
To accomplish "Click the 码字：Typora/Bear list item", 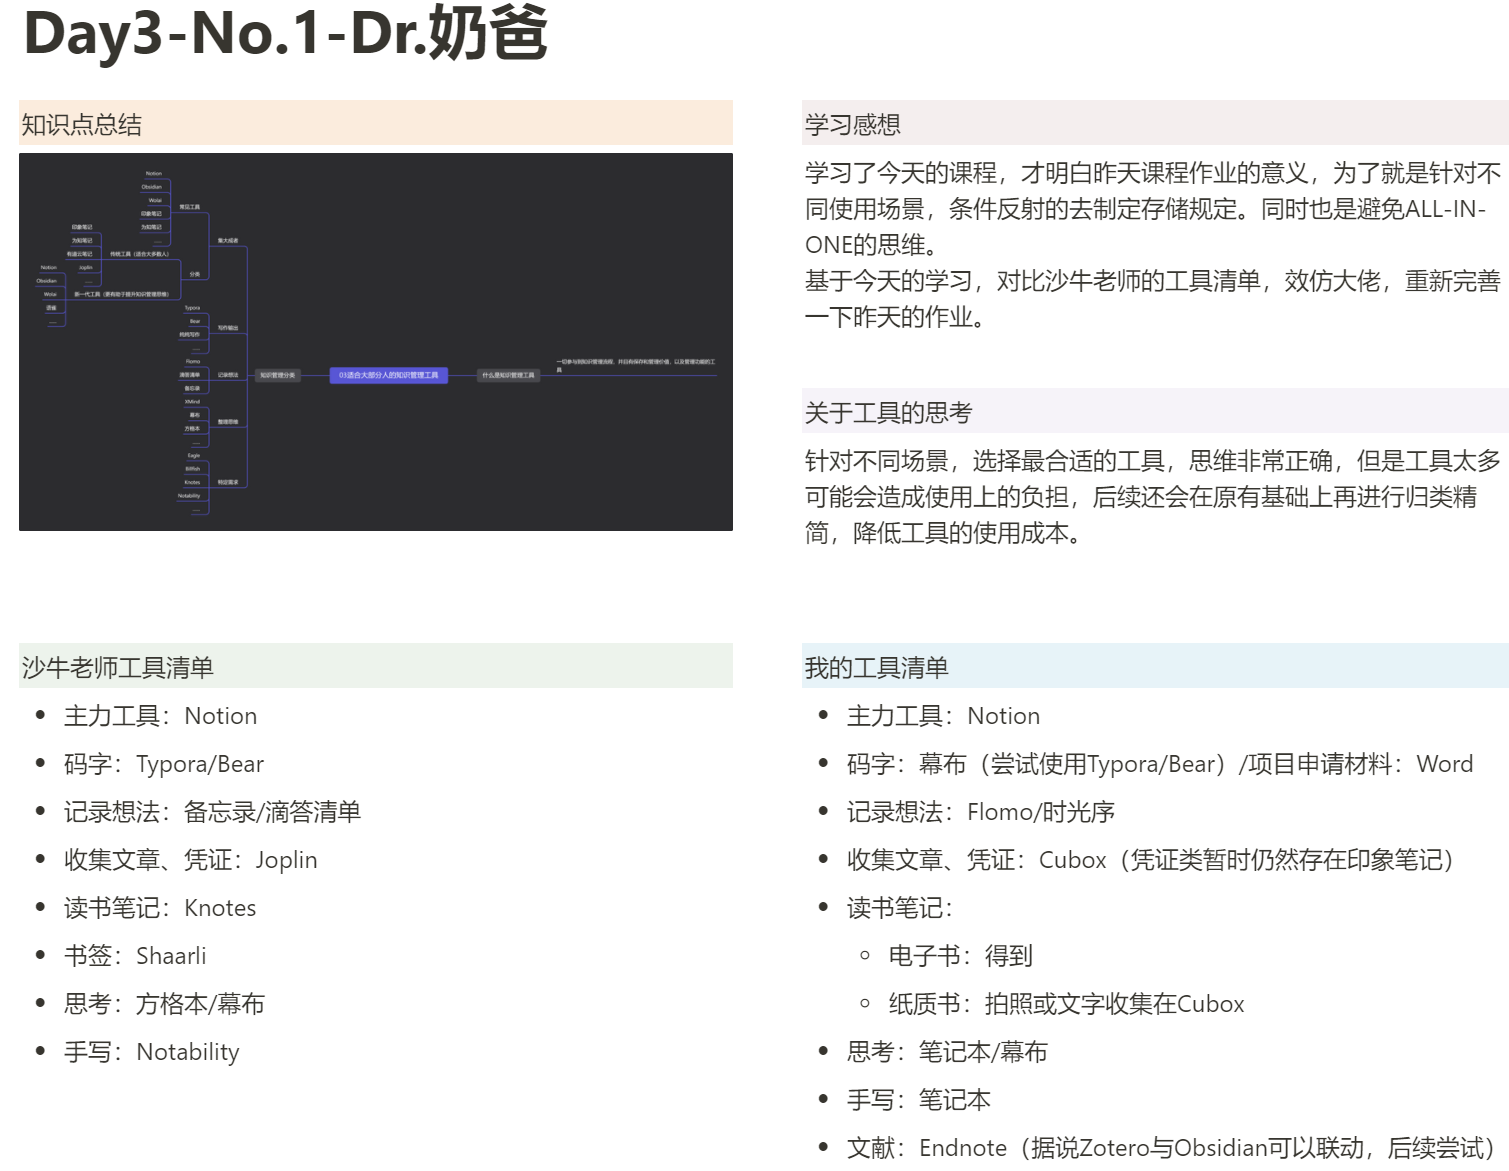I will (x=164, y=764).
